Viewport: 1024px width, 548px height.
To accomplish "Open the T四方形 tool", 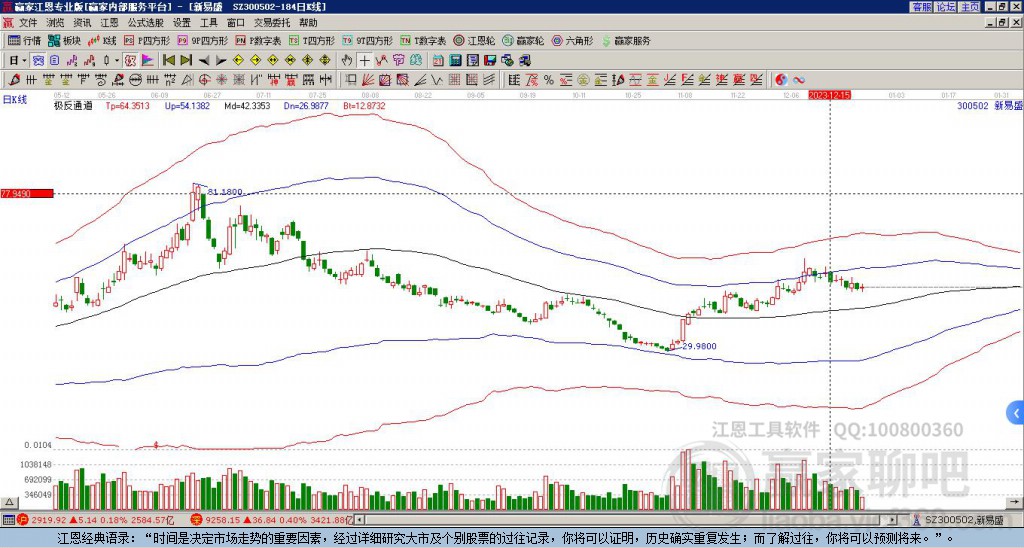I will tap(312, 40).
